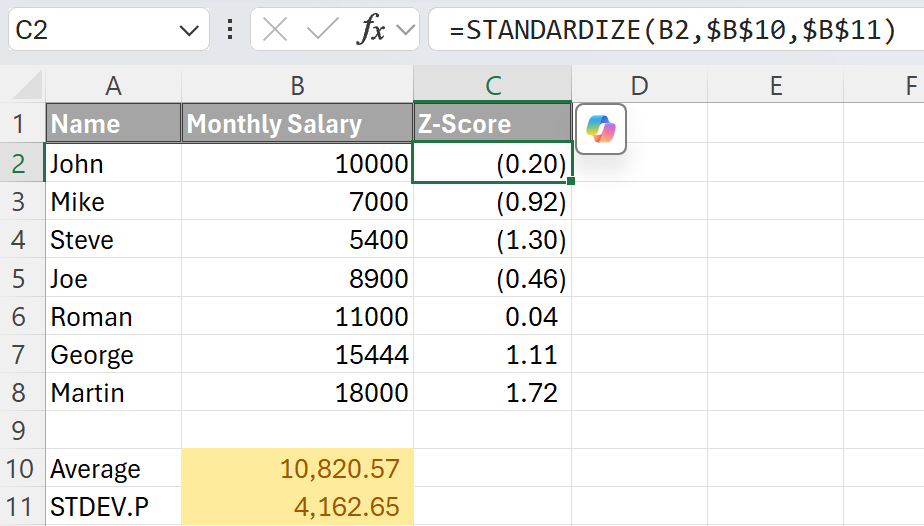
Task: Click the Z-Score cell showing 0.04
Action: click(x=493, y=316)
